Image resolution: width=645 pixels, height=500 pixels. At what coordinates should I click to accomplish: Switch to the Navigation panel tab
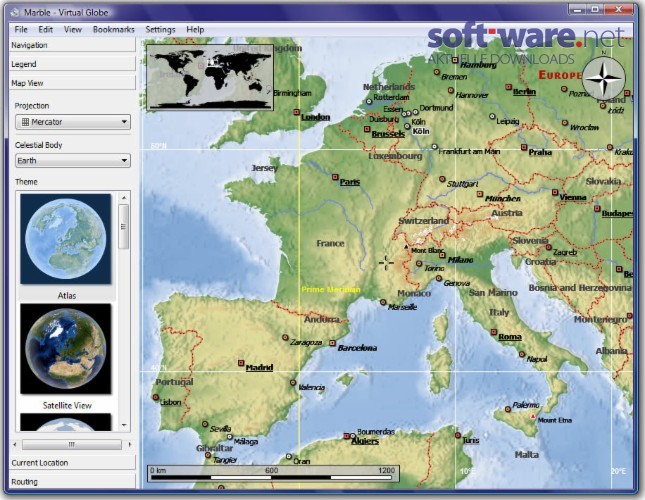click(x=72, y=45)
